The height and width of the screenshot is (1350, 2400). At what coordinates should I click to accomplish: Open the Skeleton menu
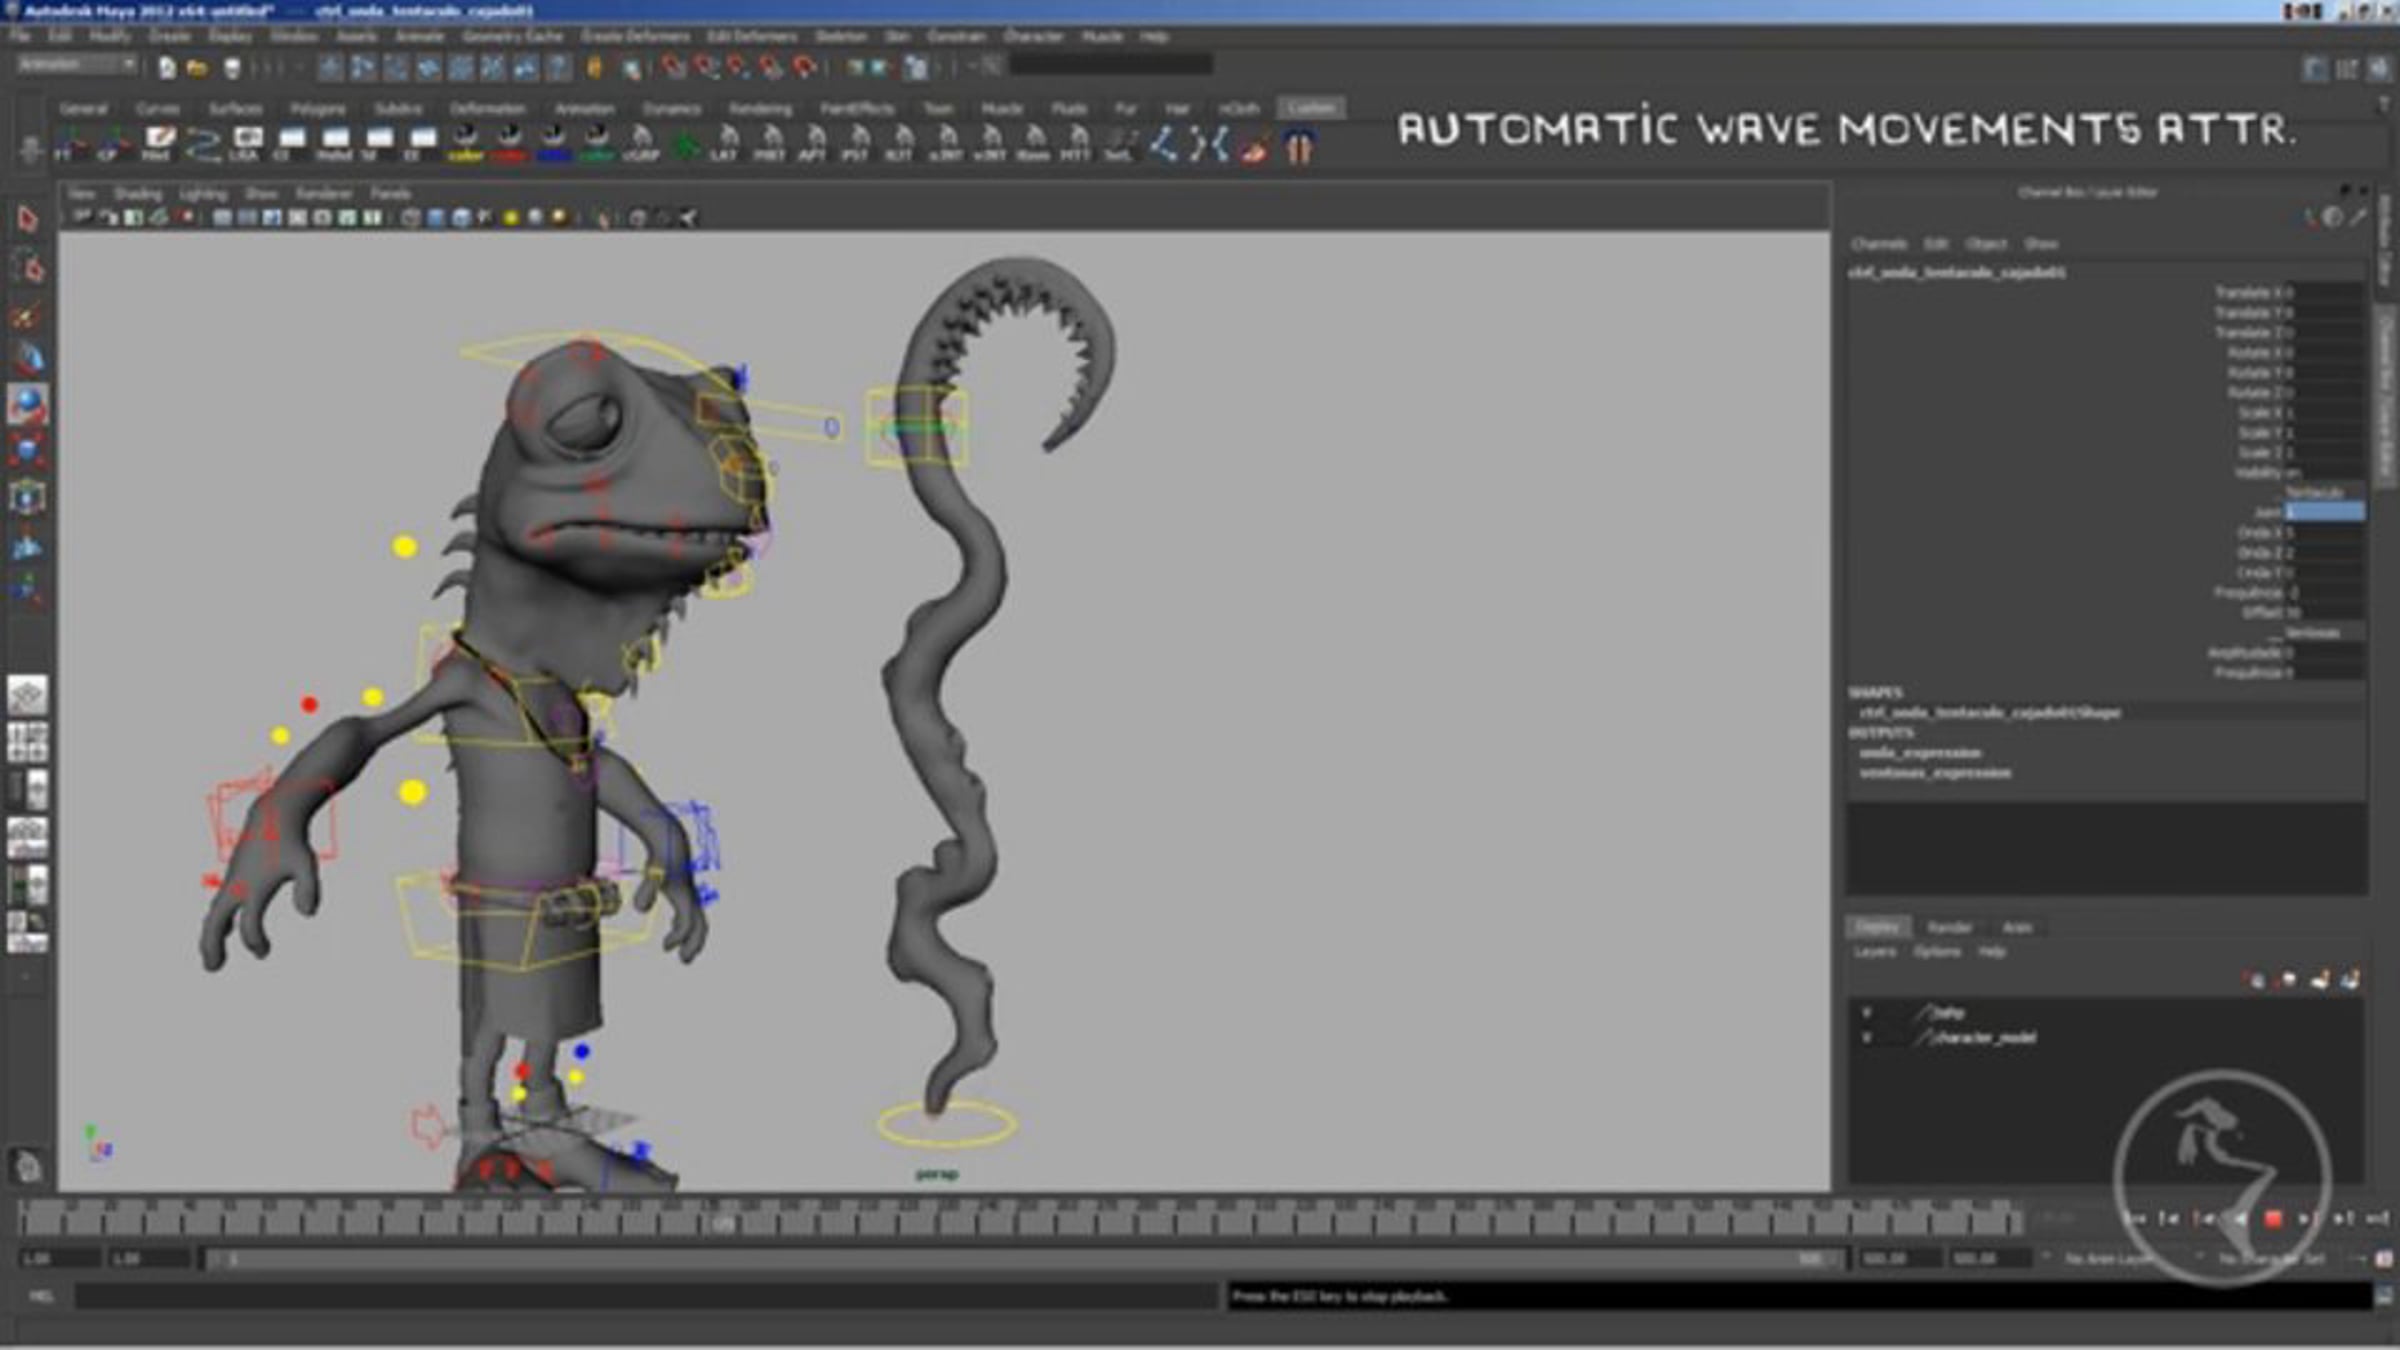(x=840, y=36)
